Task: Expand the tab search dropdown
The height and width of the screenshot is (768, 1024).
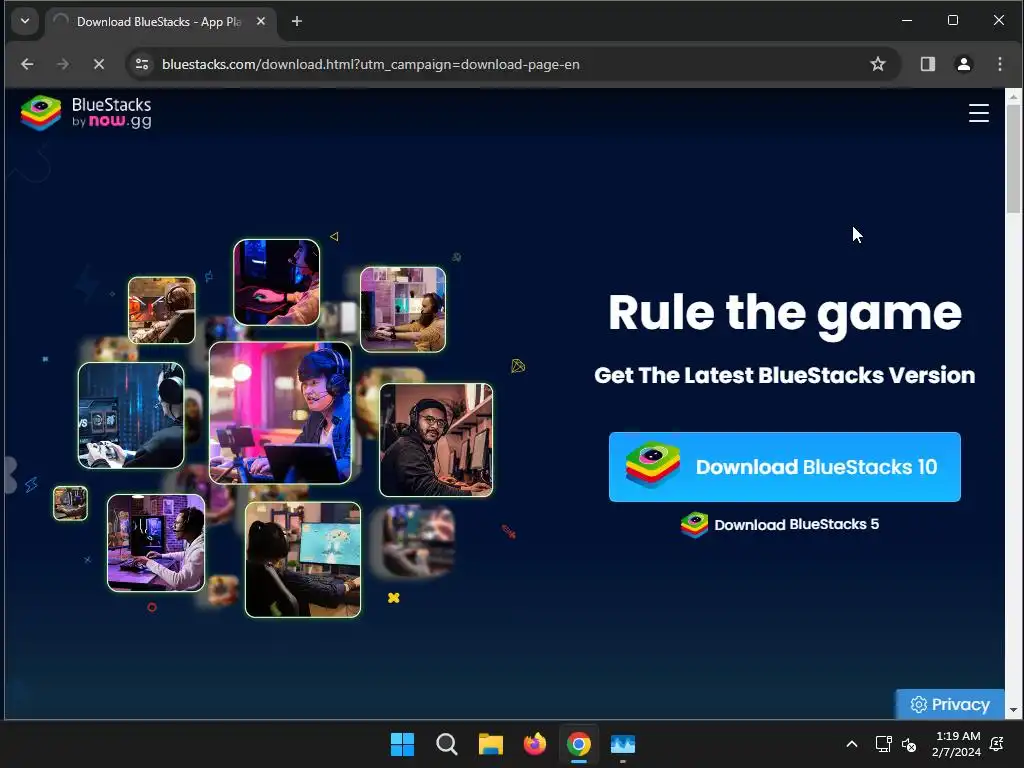Action: click(x=25, y=21)
